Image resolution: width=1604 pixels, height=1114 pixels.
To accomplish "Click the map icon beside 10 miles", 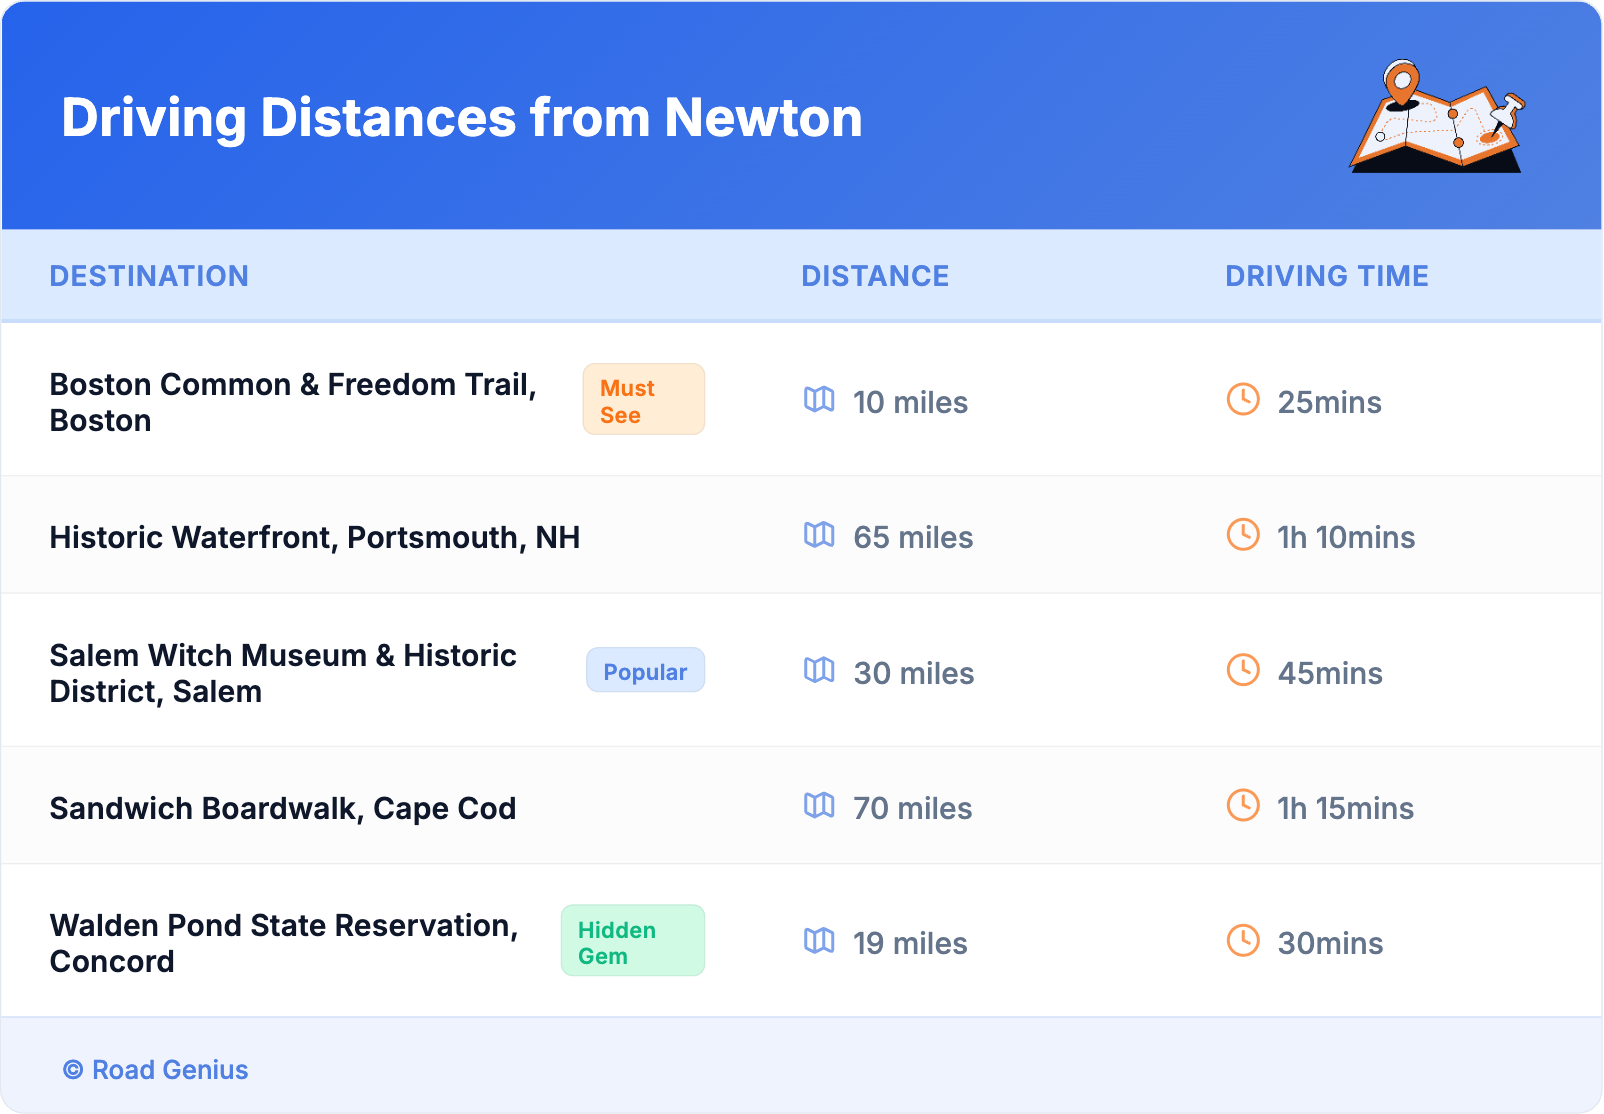I will (819, 400).
